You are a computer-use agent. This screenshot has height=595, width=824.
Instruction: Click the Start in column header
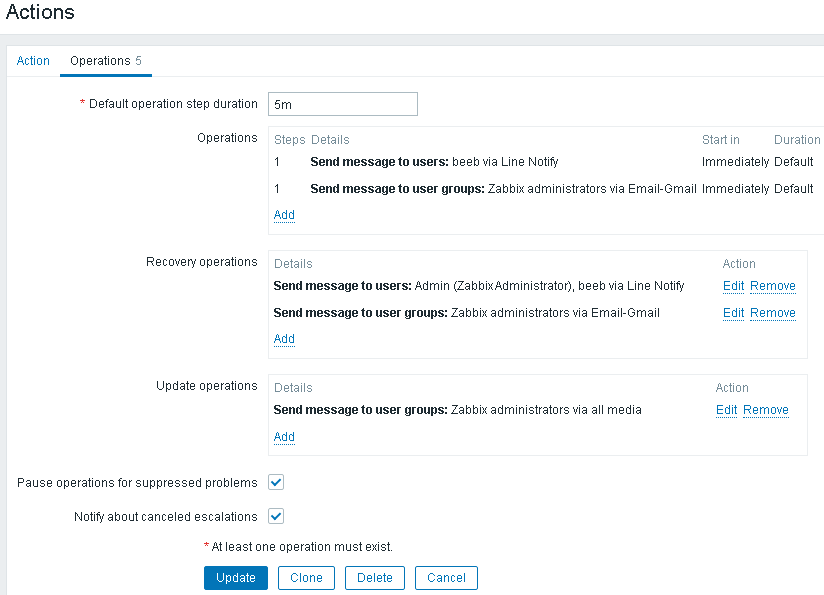[720, 140]
